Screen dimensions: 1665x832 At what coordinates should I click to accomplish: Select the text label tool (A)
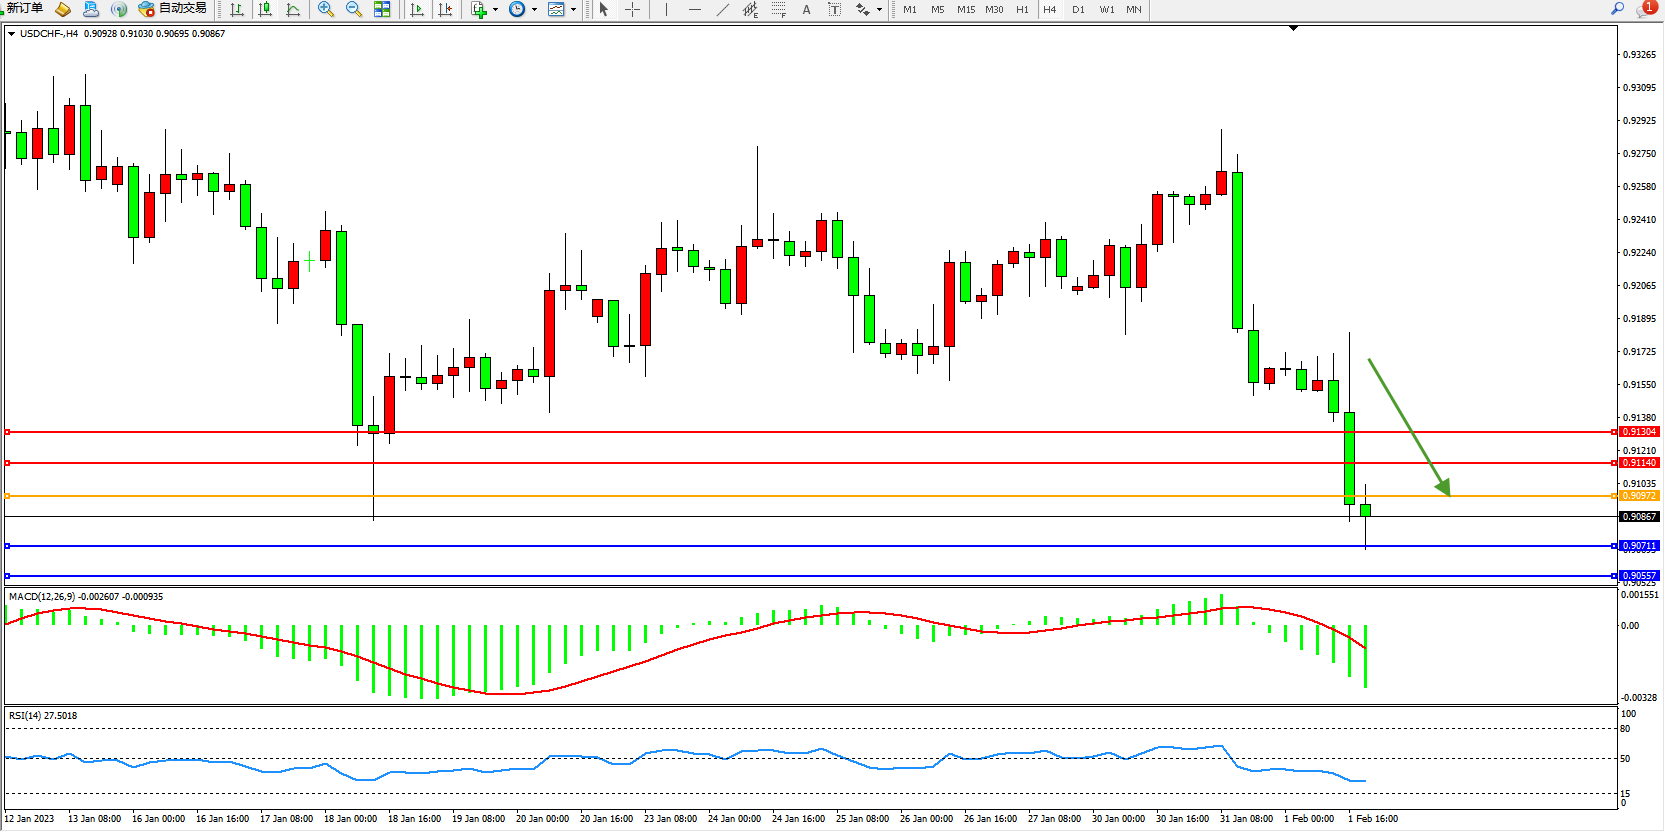806,9
